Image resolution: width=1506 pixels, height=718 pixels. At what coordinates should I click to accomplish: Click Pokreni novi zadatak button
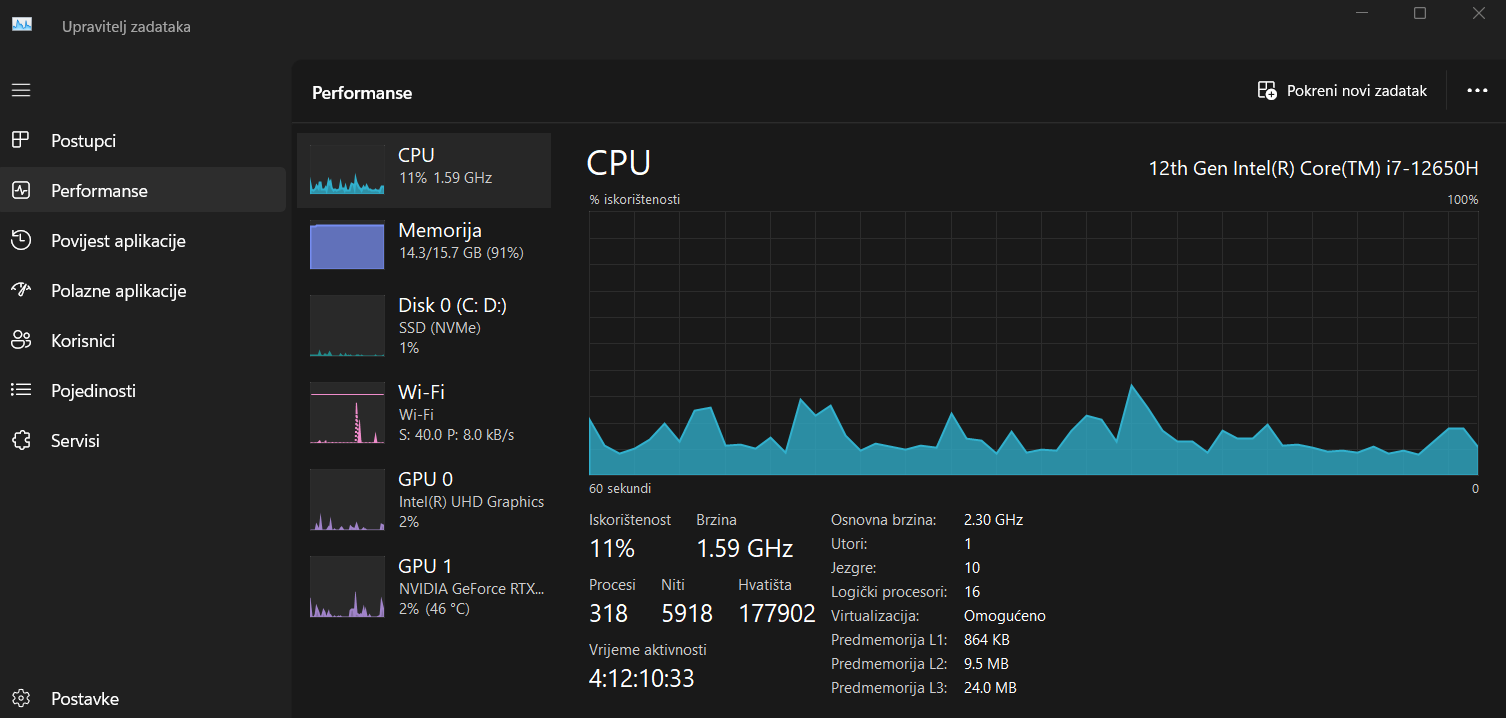1342,90
